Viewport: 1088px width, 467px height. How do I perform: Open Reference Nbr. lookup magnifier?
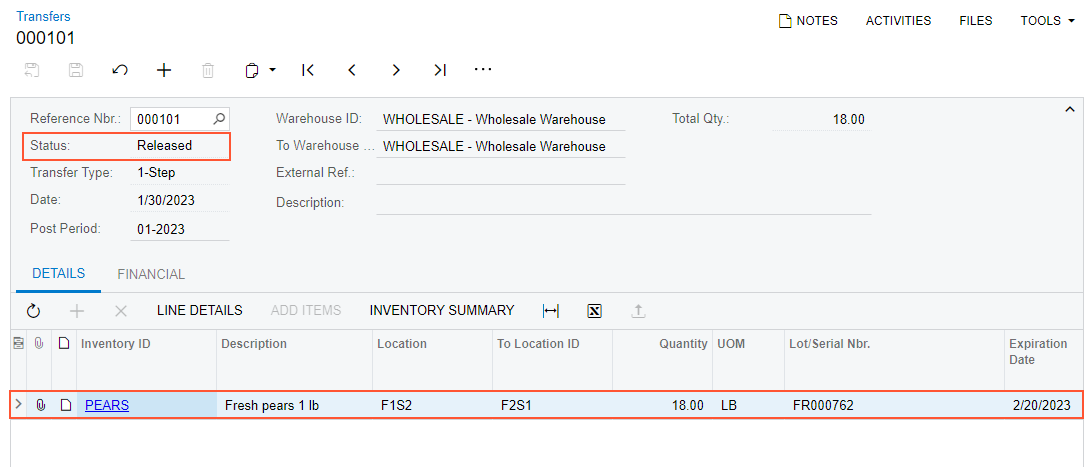(x=220, y=119)
